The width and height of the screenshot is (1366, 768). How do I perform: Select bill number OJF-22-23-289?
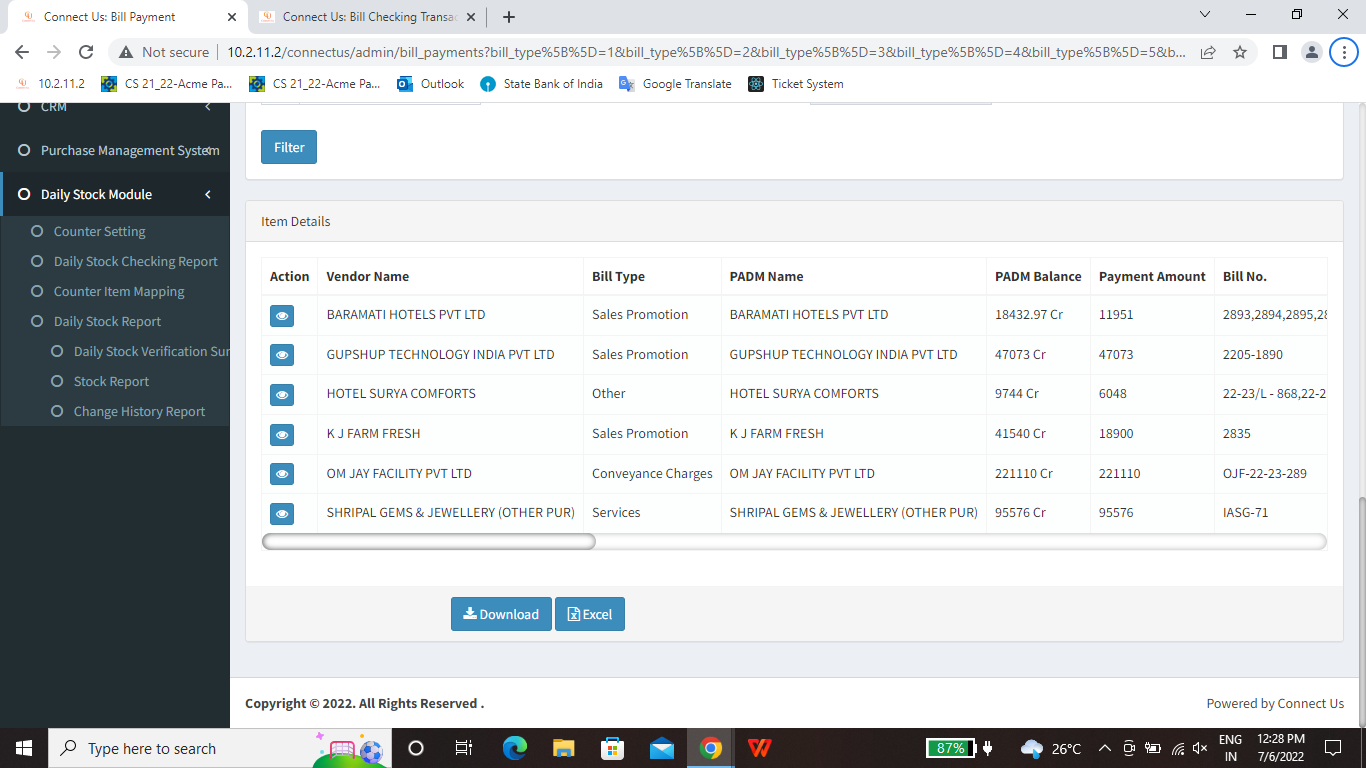(x=1265, y=473)
